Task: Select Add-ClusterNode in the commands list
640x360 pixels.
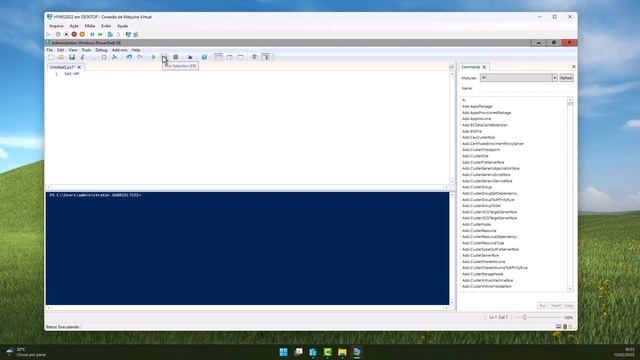Action: coord(476,224)
